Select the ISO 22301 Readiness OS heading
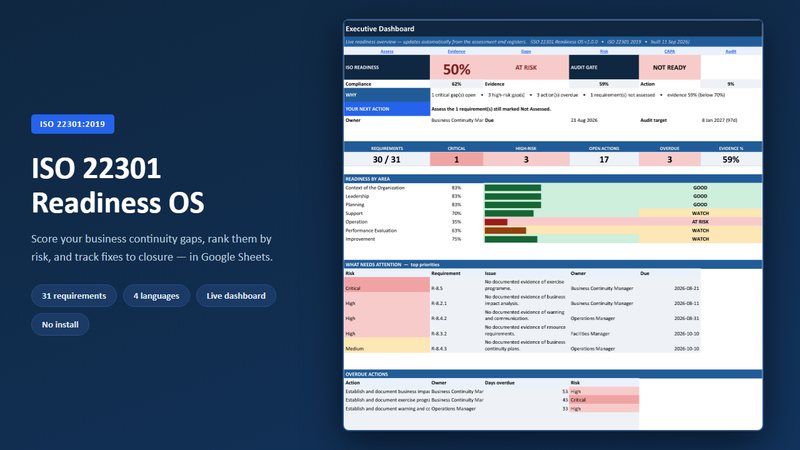 point(118,185)
